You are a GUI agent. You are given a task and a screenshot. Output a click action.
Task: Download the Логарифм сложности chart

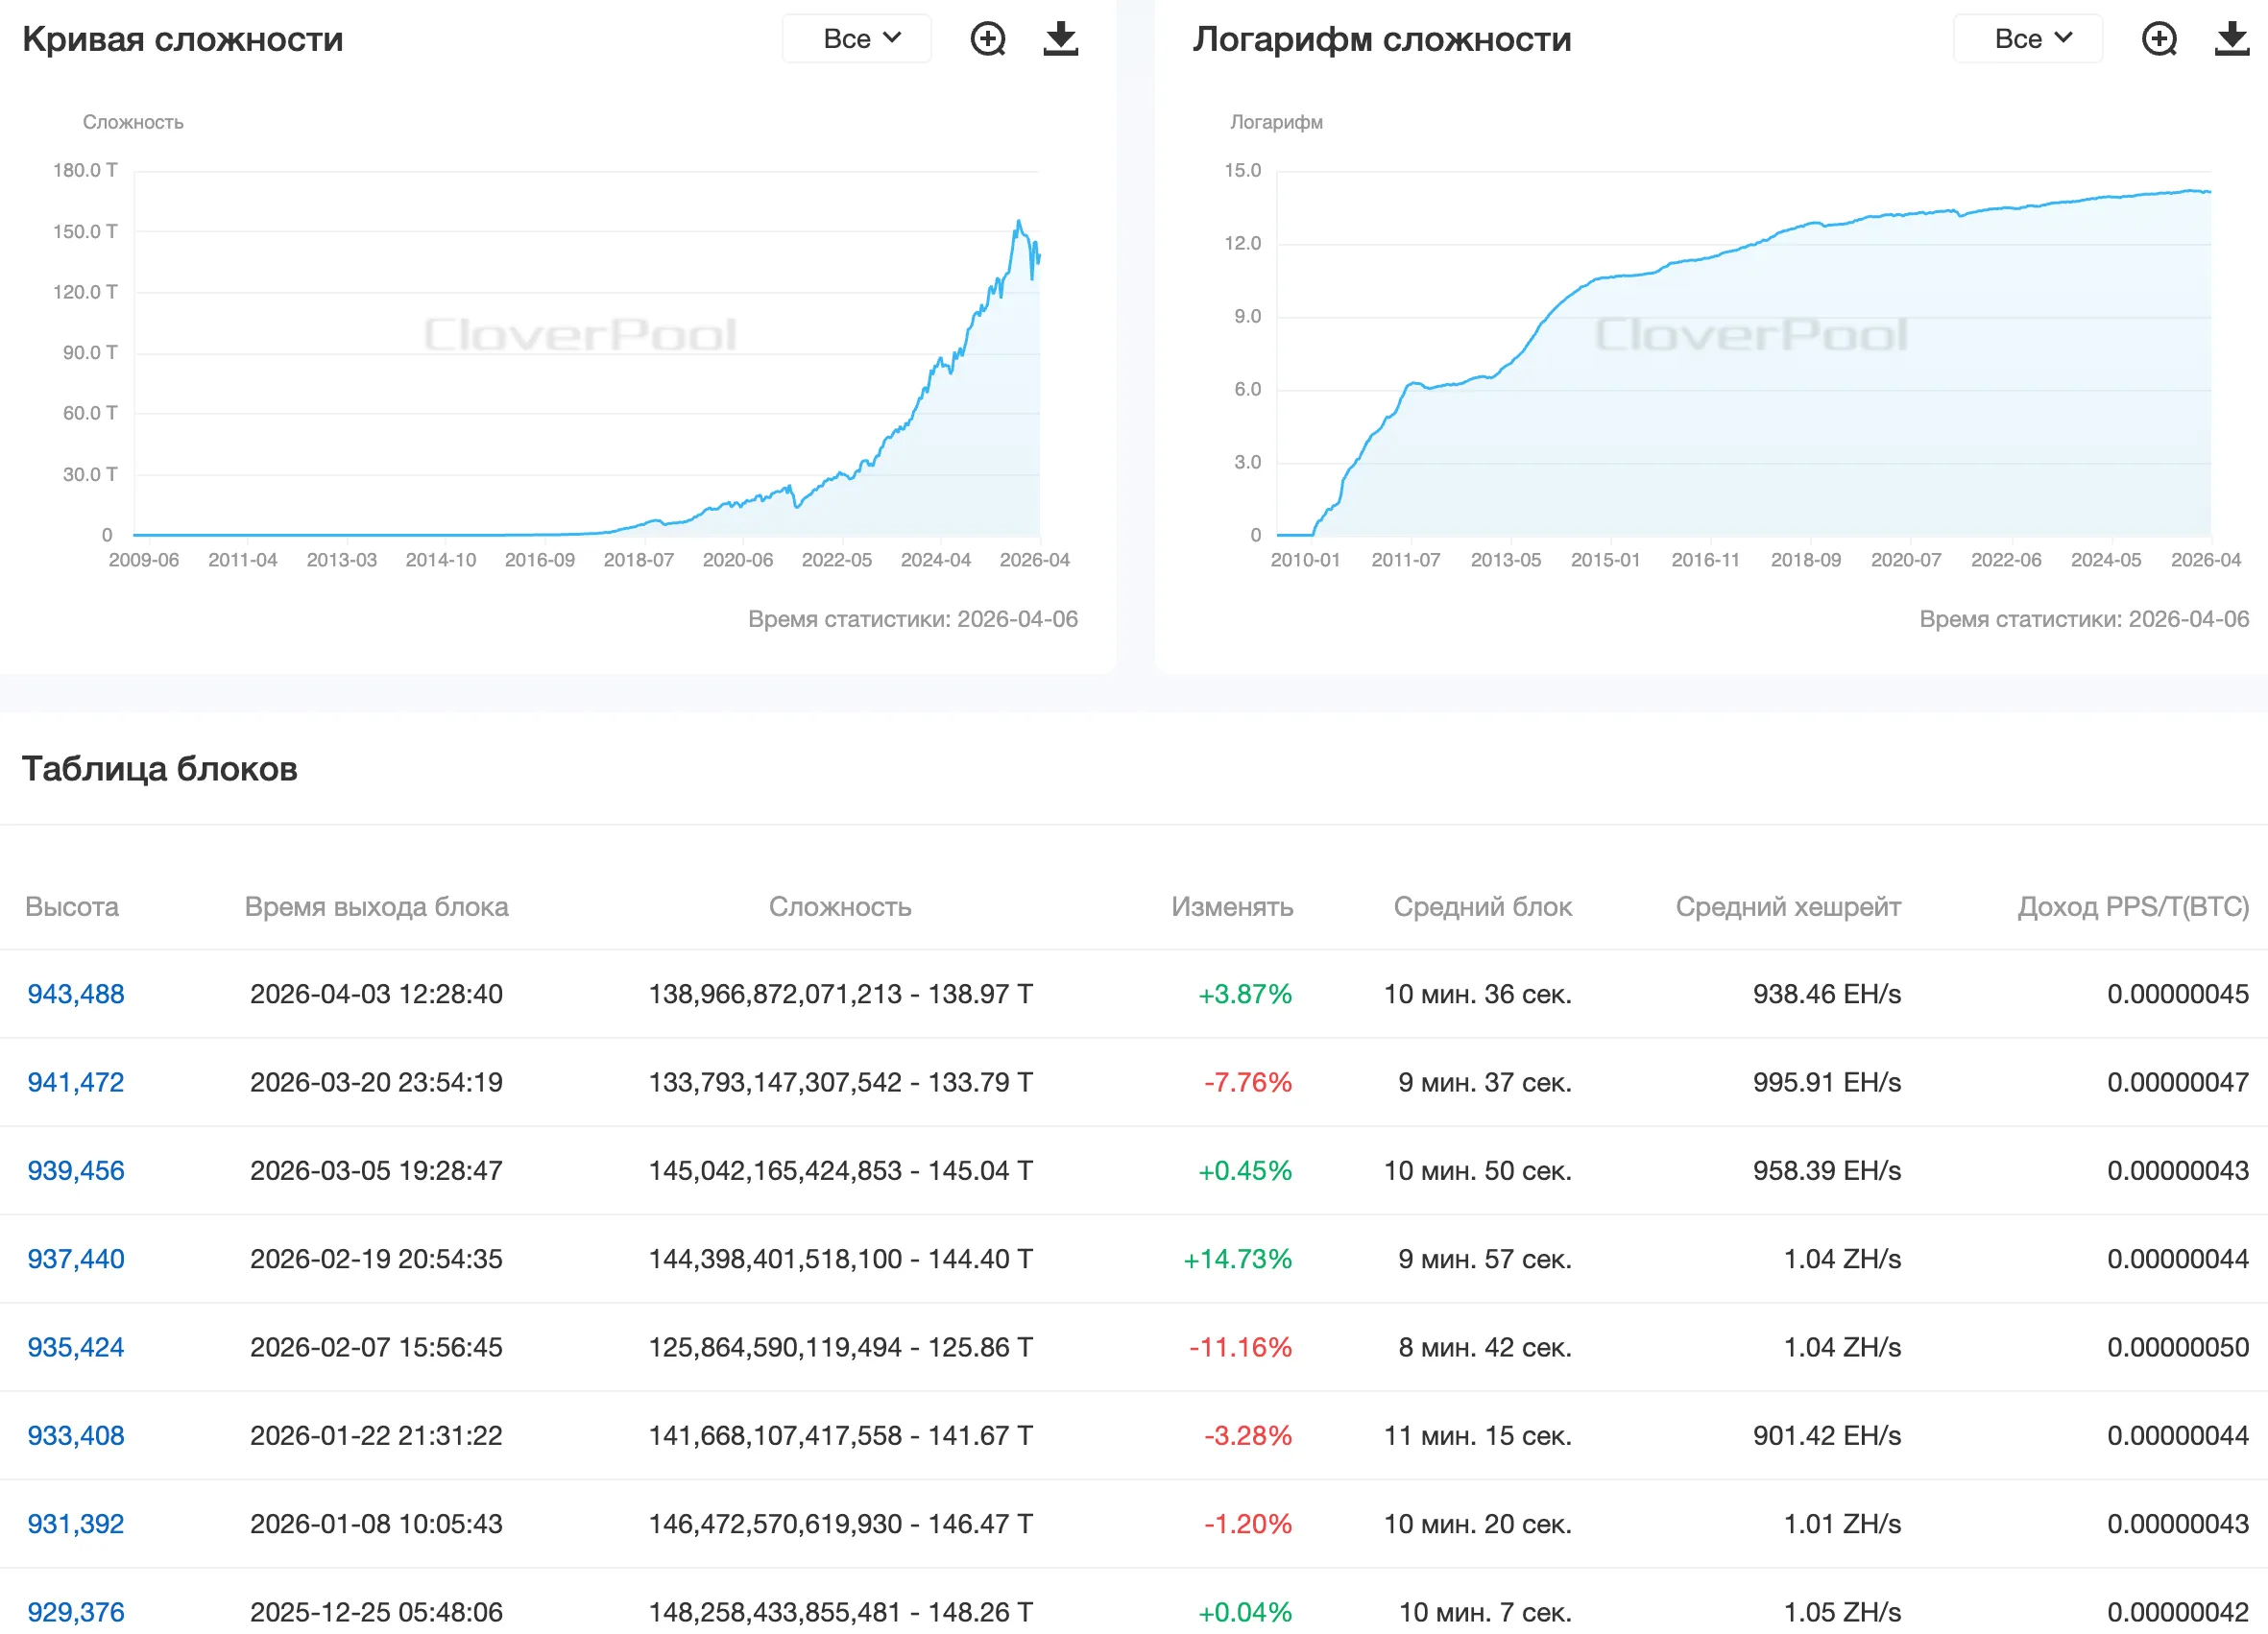click(x=2231, y=39)
